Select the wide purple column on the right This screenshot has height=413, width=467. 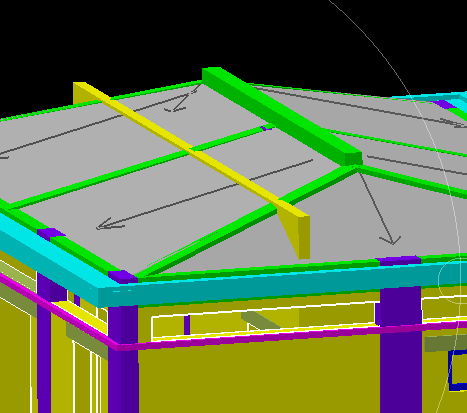point(401,350)
